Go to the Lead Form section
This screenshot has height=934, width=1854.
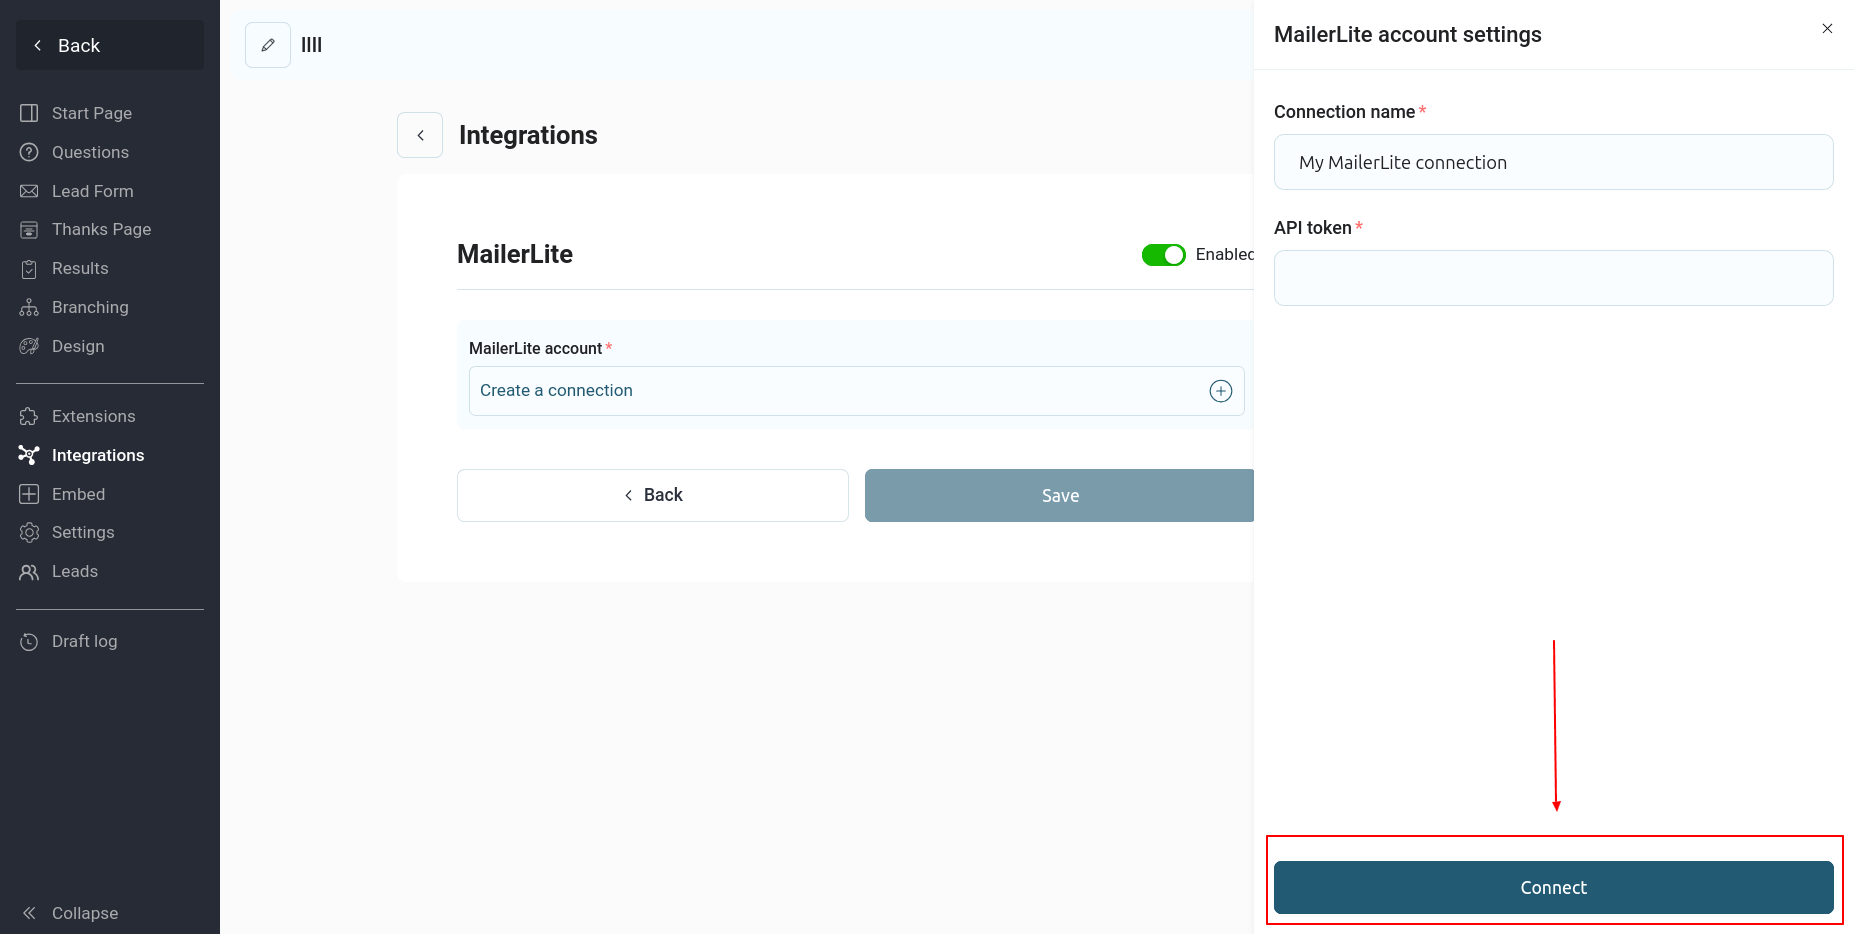pyautogui.click(x=92, y=191)
